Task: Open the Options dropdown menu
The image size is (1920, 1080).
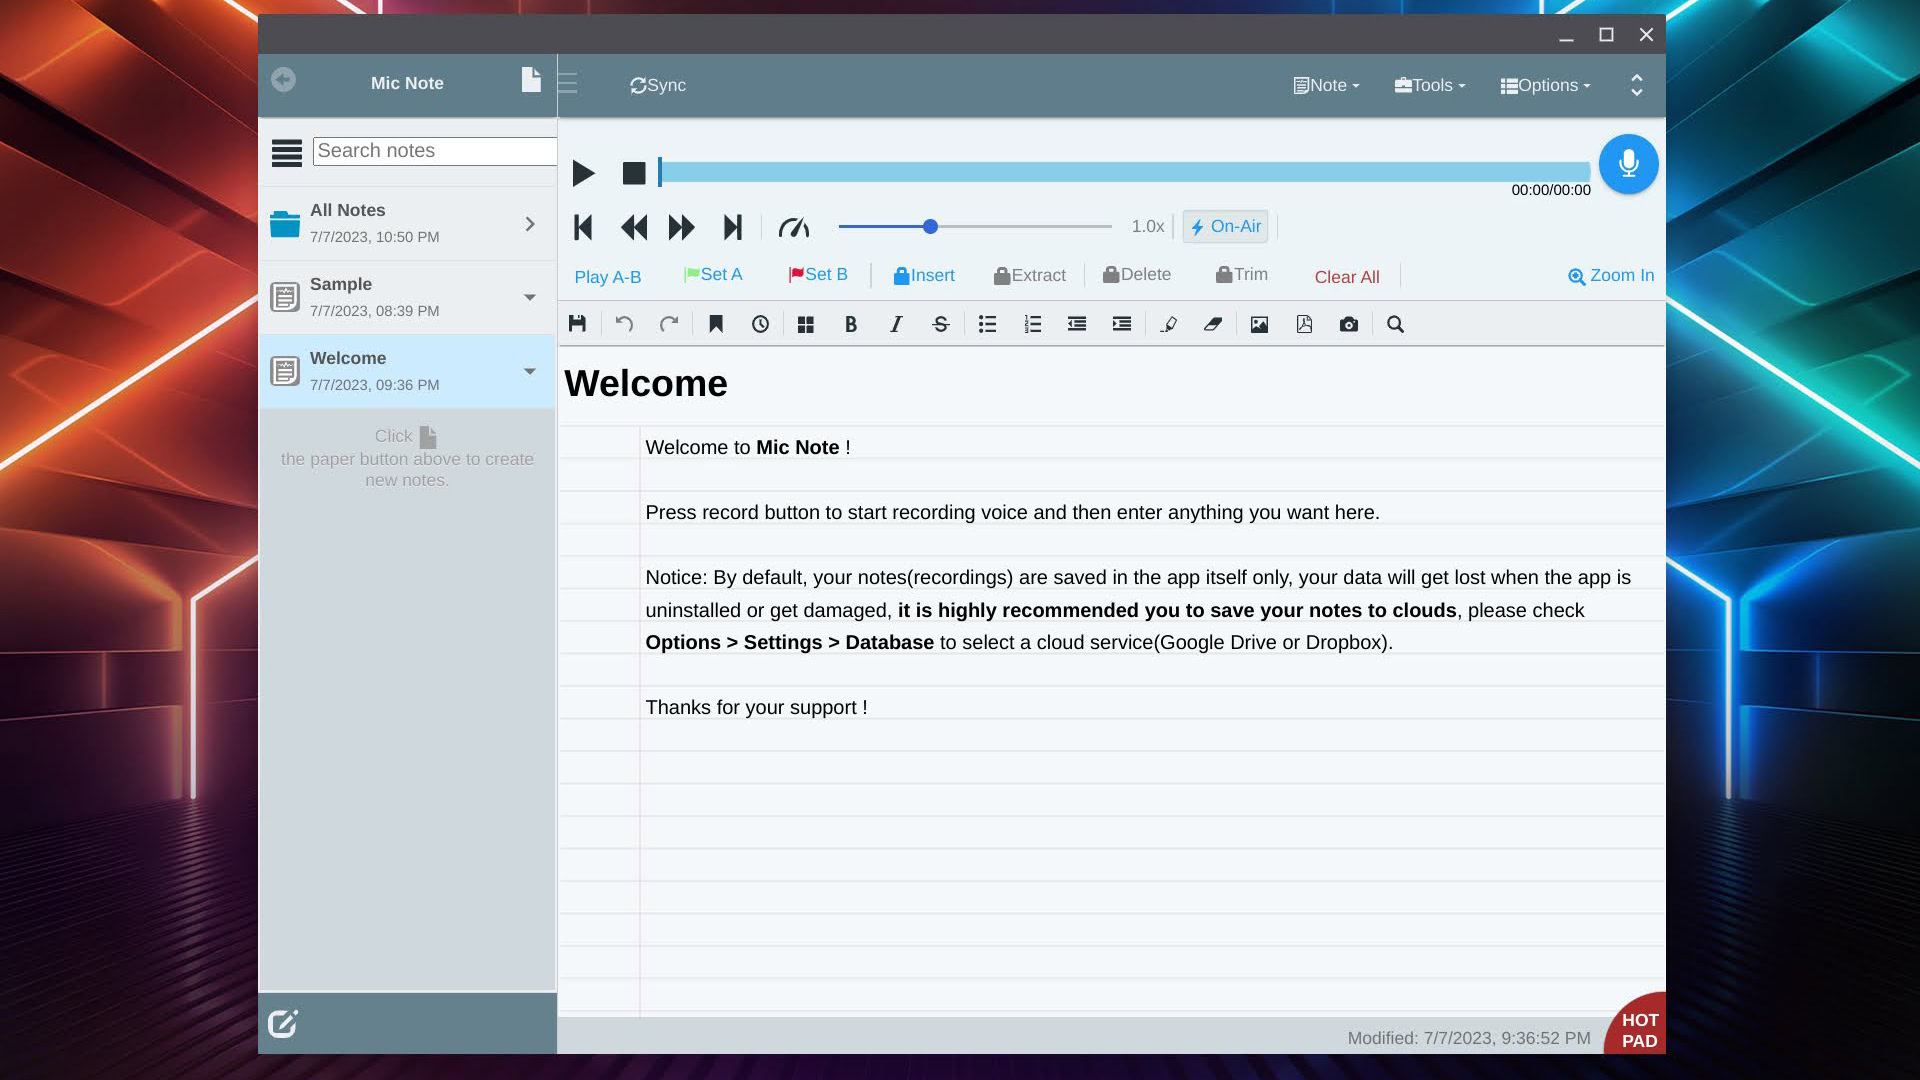Action: point(1545,86)
